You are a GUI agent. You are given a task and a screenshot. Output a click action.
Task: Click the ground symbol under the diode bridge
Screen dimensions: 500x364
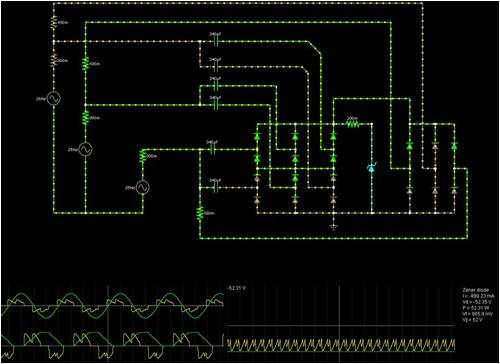(x=333, y=227)
